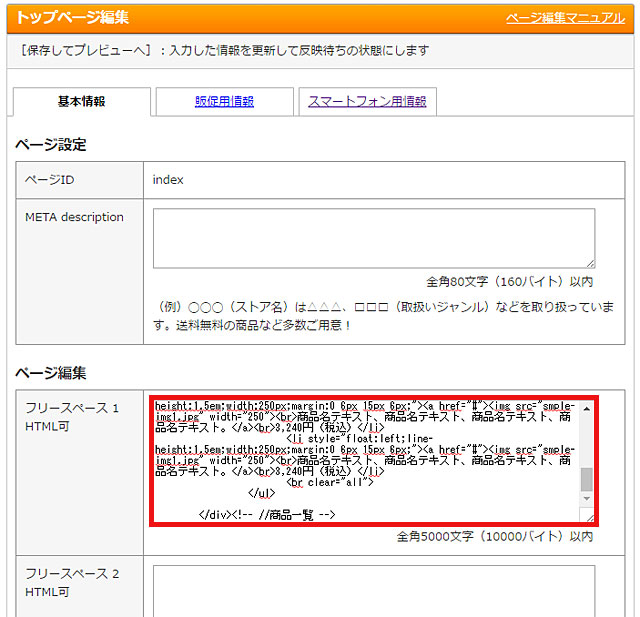Click the resize handle of フリースペース 1
Image resolution: width=640 pixels, height=617 pixels.
(x=590, y=517)
